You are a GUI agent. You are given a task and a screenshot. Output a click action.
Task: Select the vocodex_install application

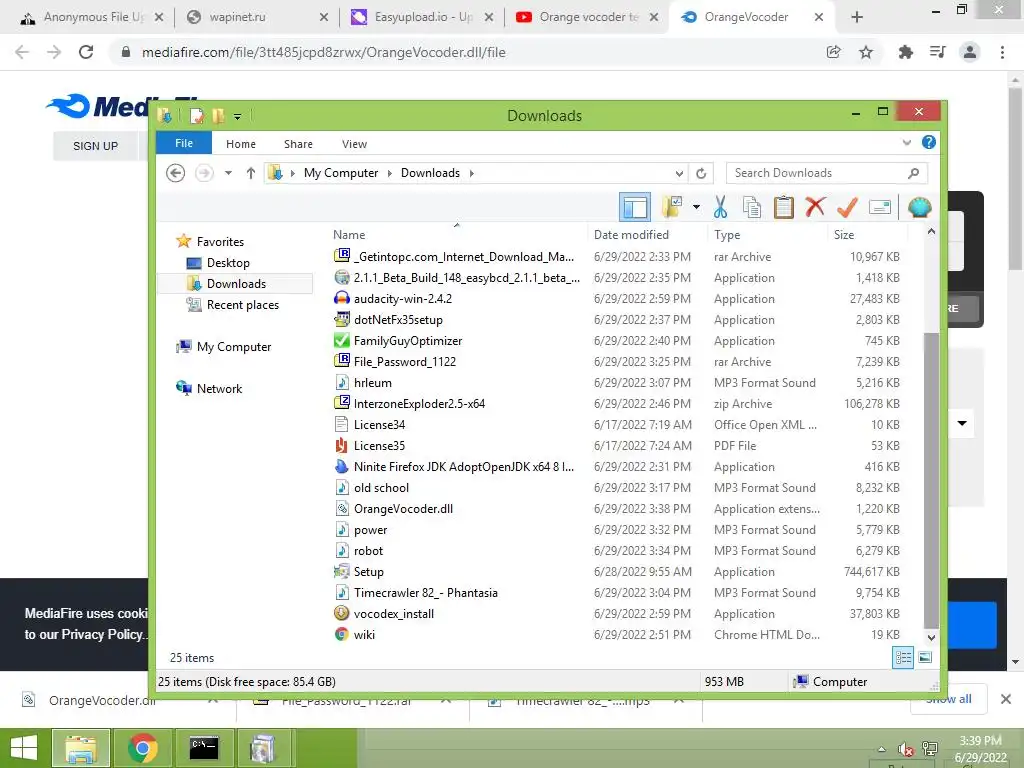(x=393, y=614)
